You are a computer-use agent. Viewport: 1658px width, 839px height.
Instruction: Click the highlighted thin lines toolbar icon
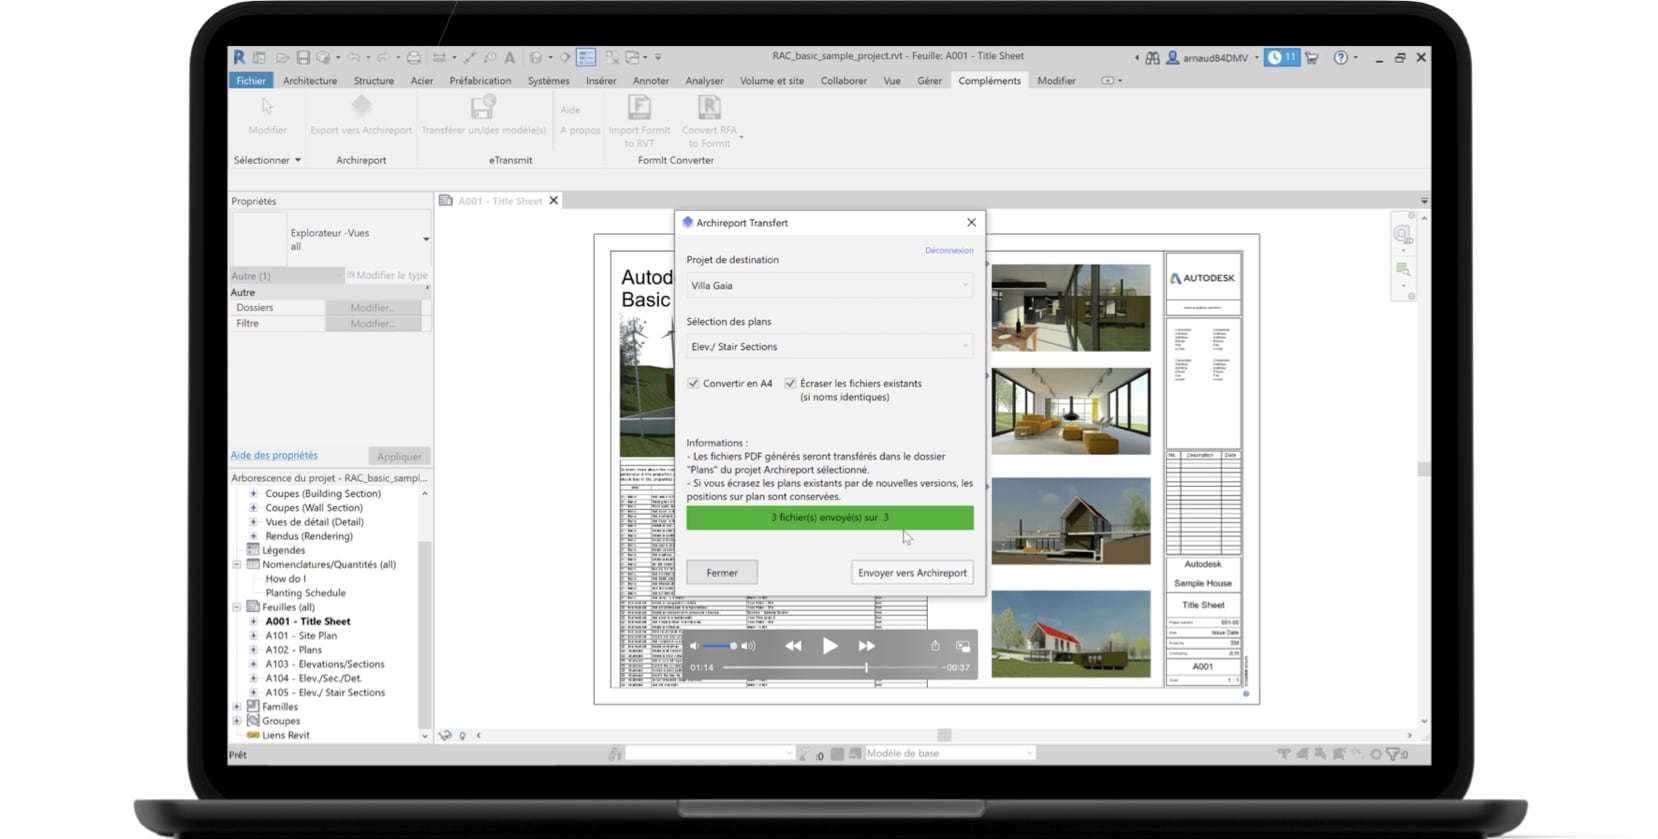pos(586,58)
